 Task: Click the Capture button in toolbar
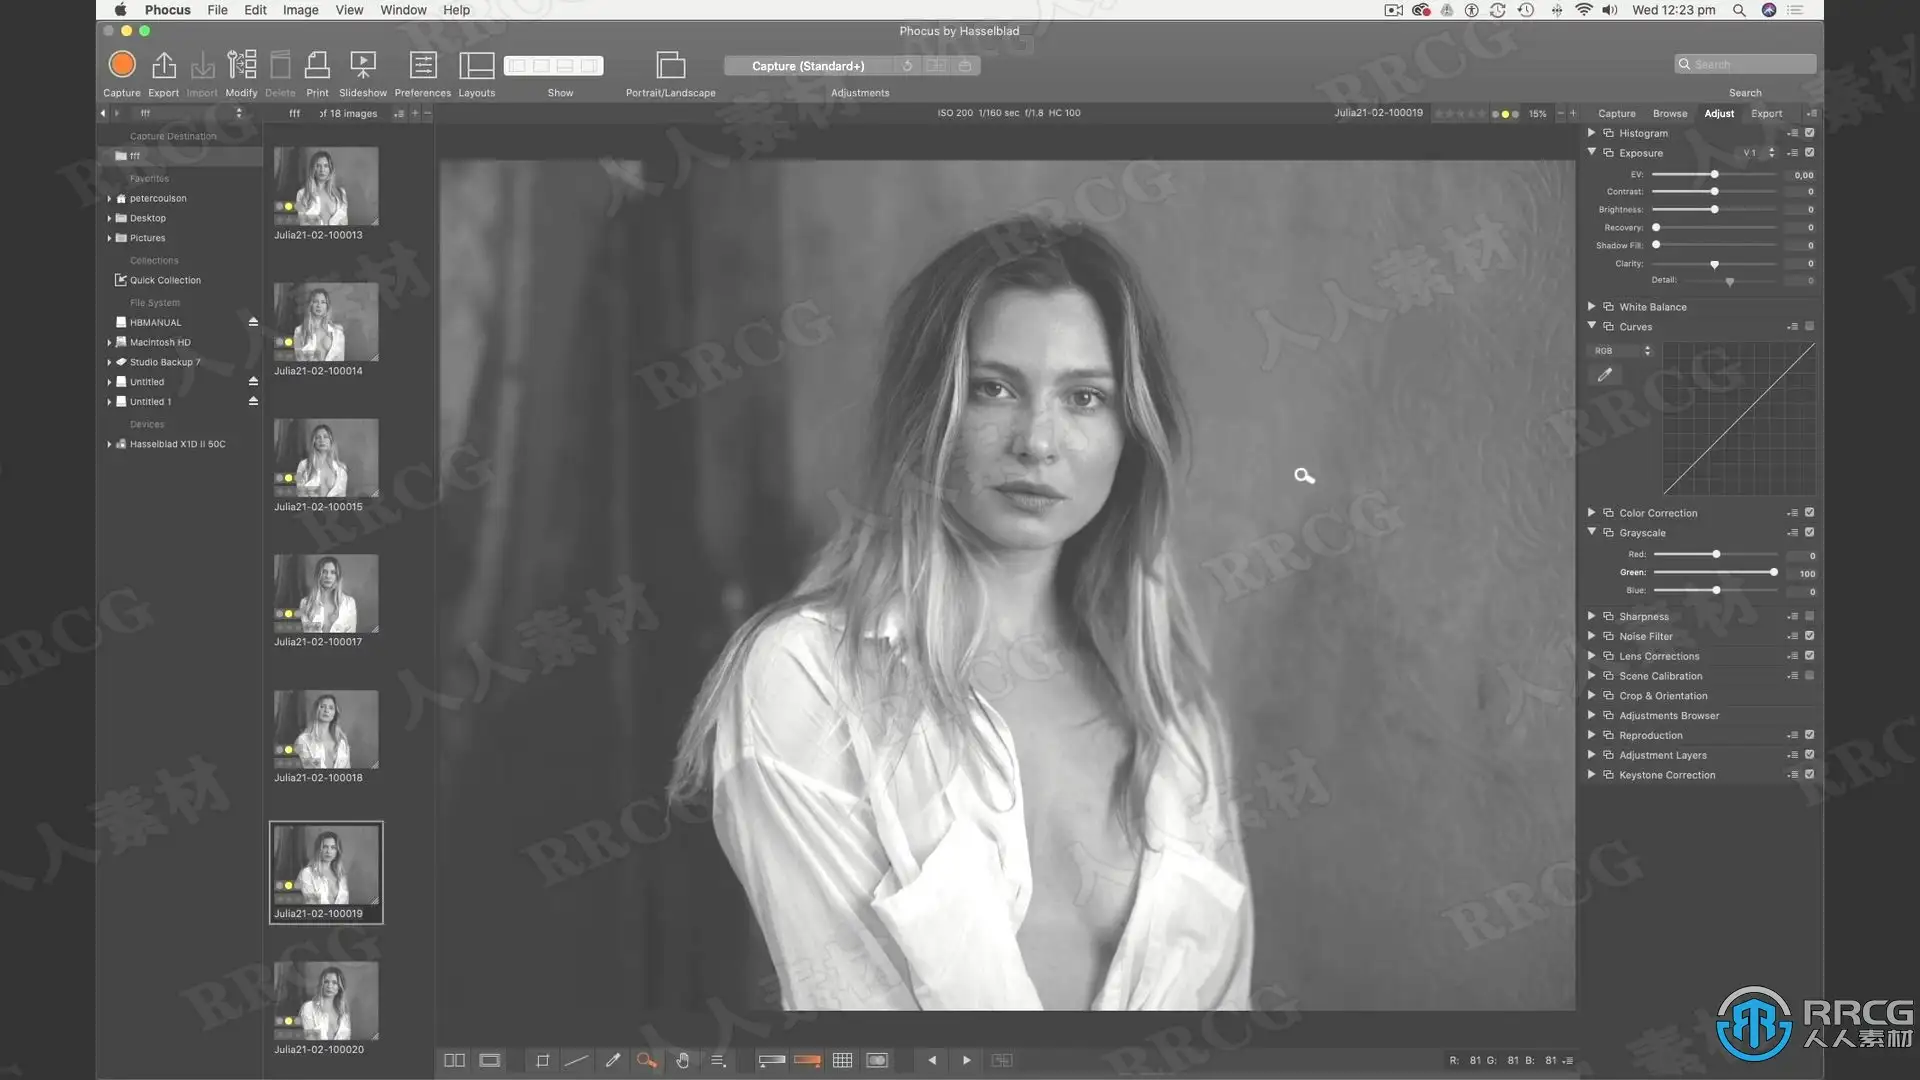[x=122, y=66]
